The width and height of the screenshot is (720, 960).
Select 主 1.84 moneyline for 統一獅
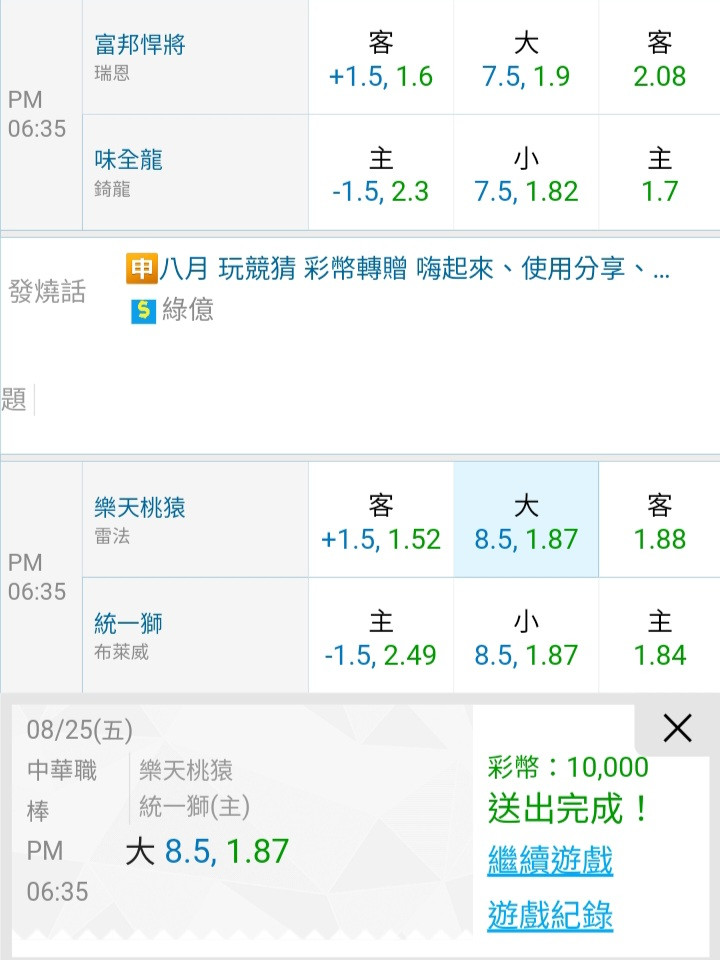[x=659, y=636]
